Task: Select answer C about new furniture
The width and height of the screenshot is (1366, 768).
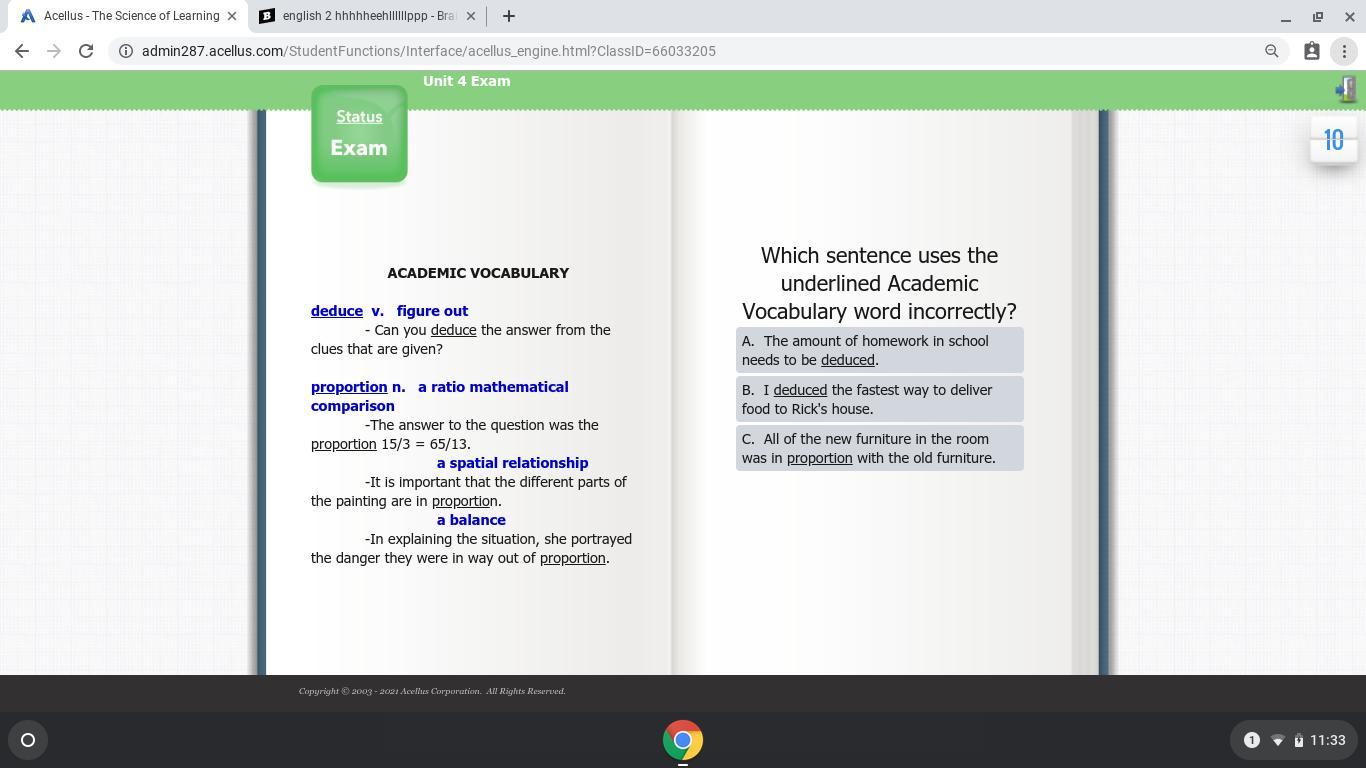Action: [x=880, y=449]
